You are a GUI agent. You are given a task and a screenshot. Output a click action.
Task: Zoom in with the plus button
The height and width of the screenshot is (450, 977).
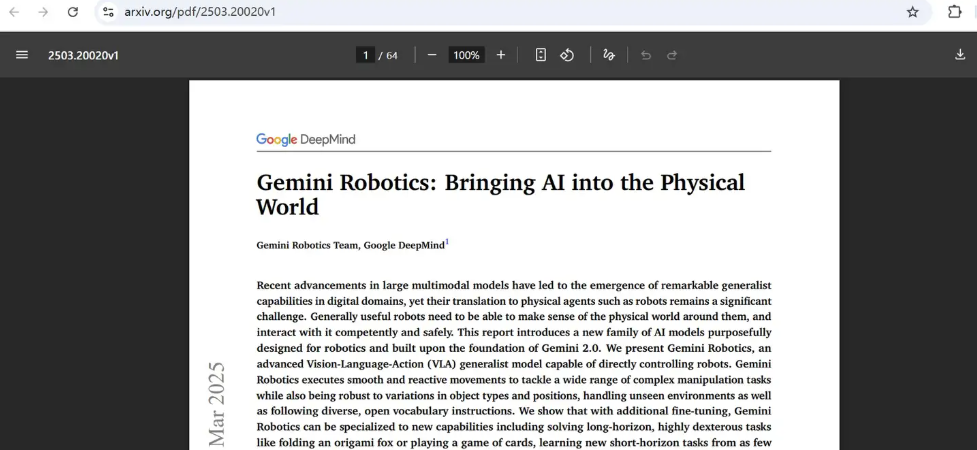(x=500, y=55)
